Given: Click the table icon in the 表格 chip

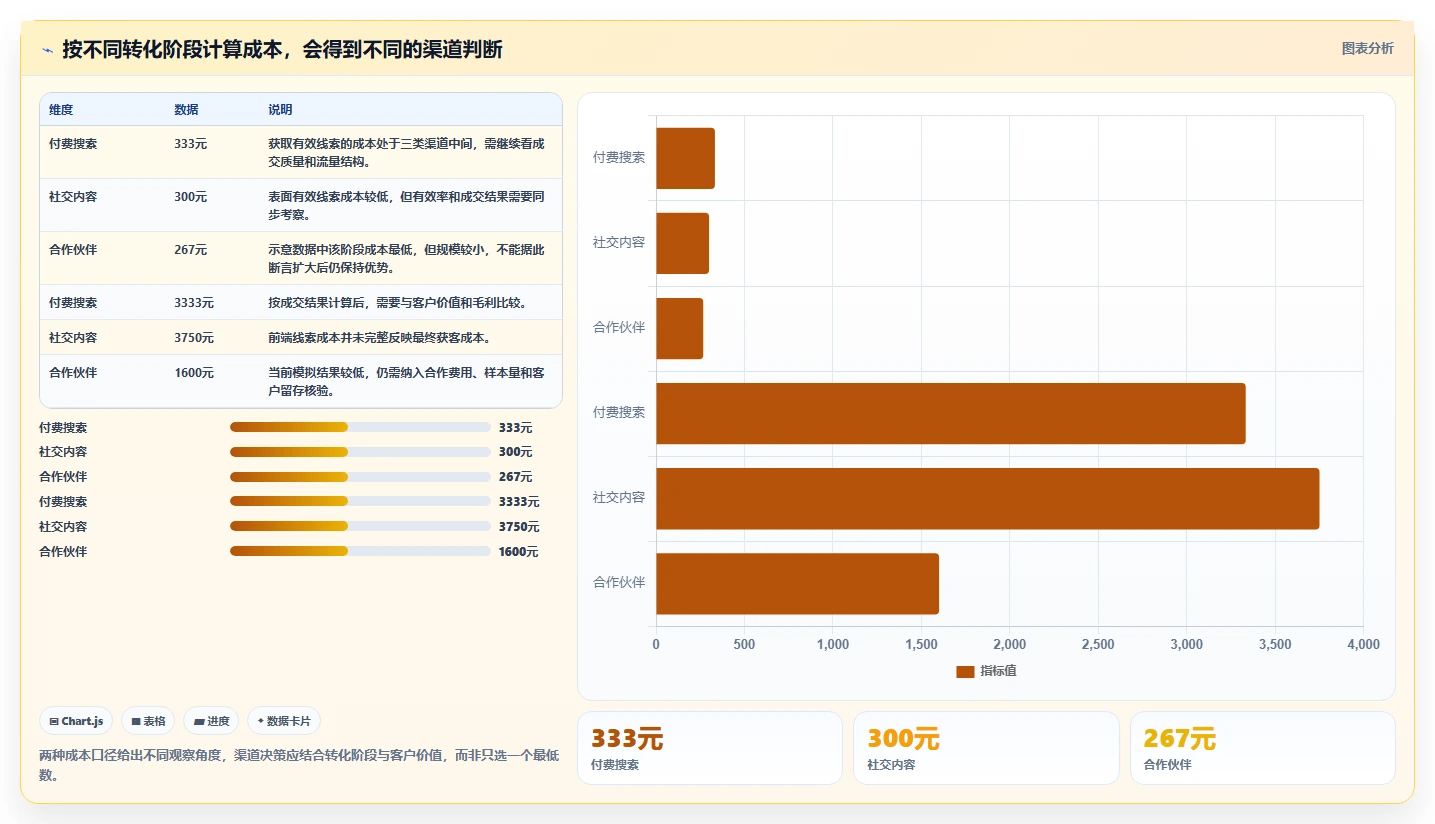Looking at the screenshot, I should click(x=136, y=721).
